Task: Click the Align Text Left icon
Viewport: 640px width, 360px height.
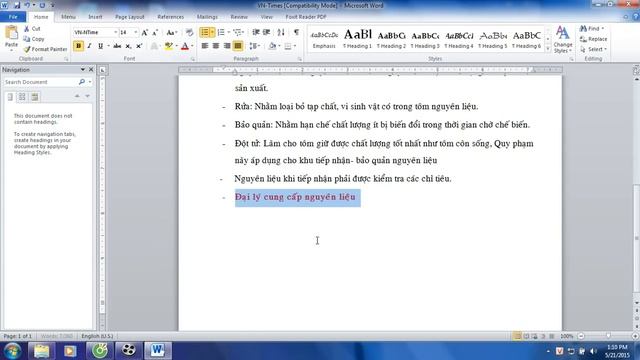Action: click(x=204, y=46)
